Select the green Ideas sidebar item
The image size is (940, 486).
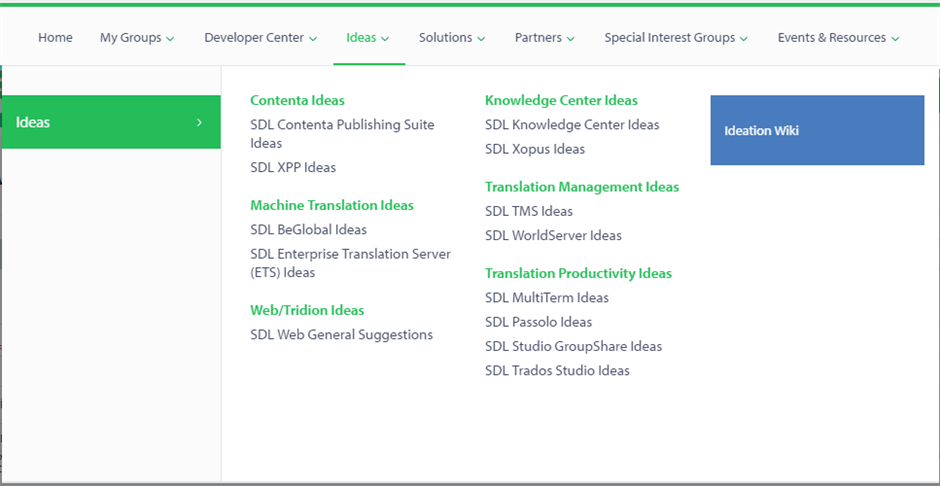111,122
